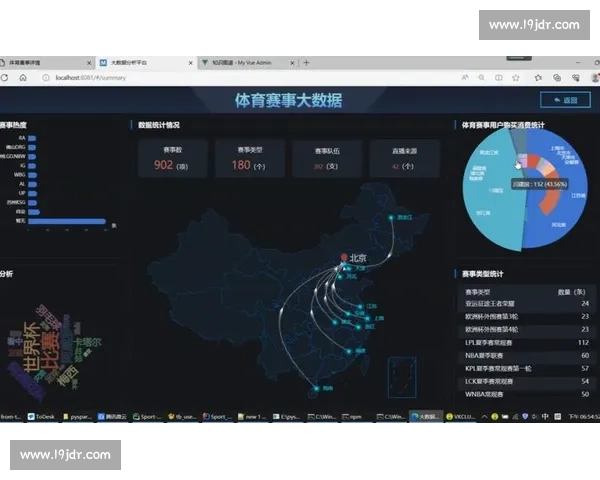
Task: Click the 直播来源 statistic card
Action: click(x=404, y=158)
